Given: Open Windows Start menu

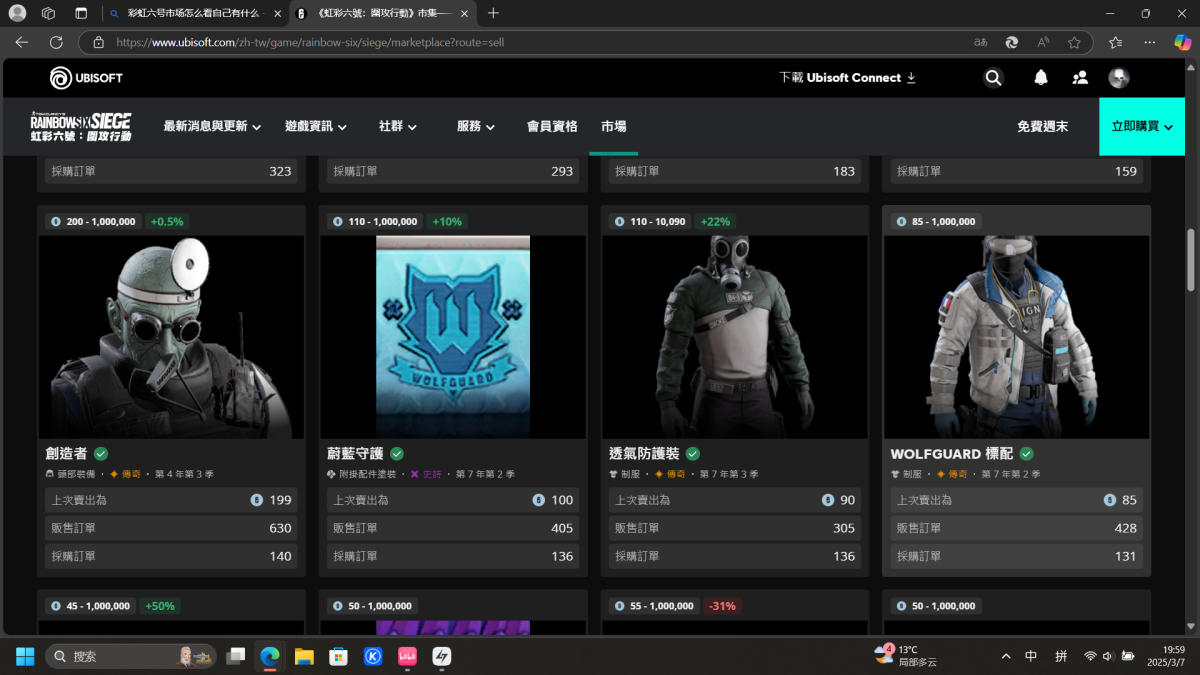Looking at the screenshot, I should [x=25, y=656].
